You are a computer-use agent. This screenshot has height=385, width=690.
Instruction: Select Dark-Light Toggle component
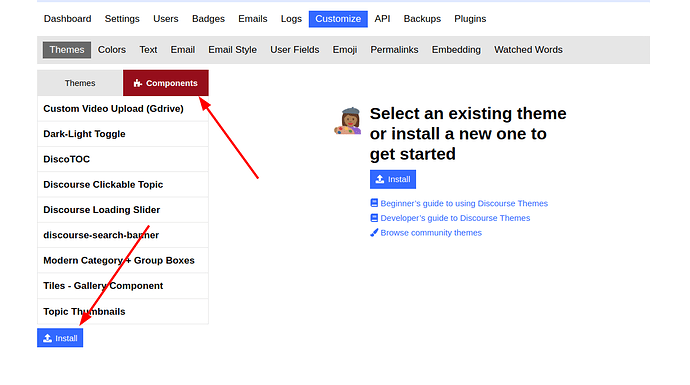point(123,134)
